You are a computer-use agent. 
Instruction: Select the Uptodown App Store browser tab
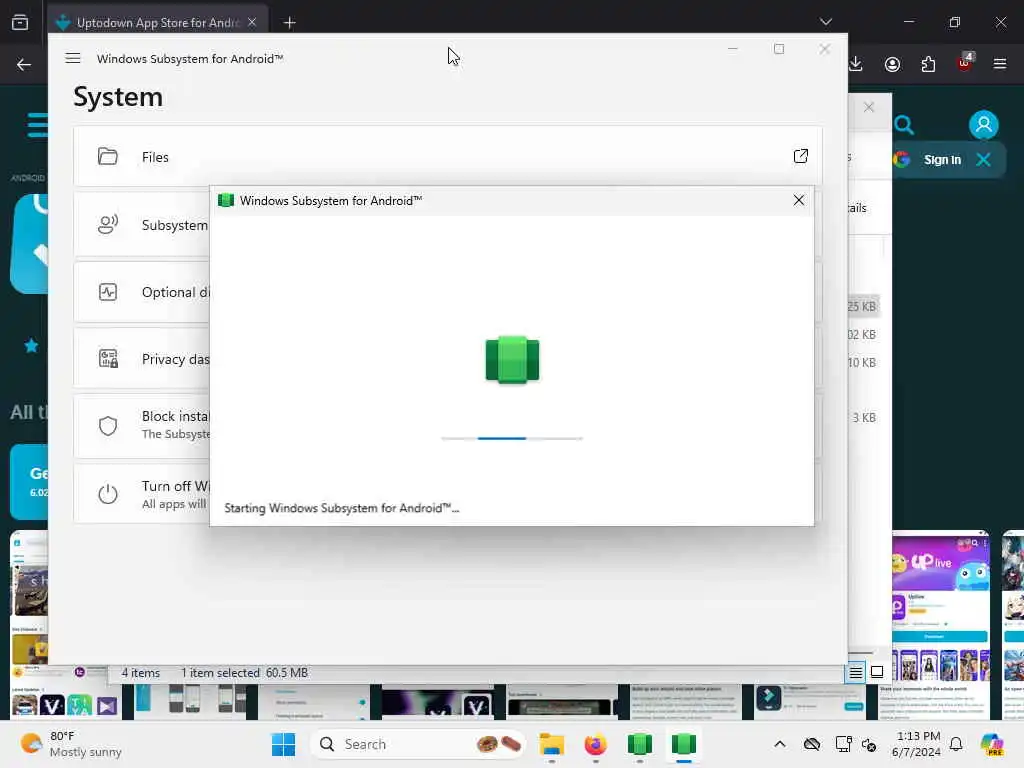click(157, 22)
